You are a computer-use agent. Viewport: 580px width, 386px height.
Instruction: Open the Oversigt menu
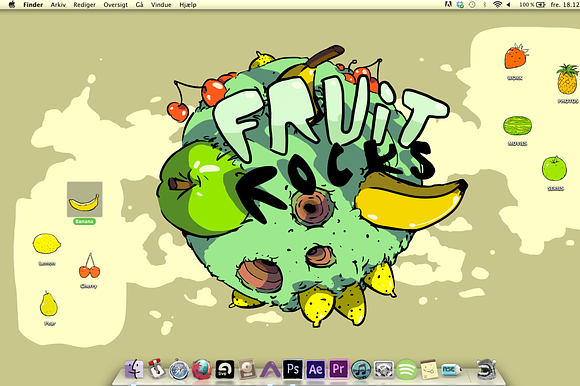[115, 5]
